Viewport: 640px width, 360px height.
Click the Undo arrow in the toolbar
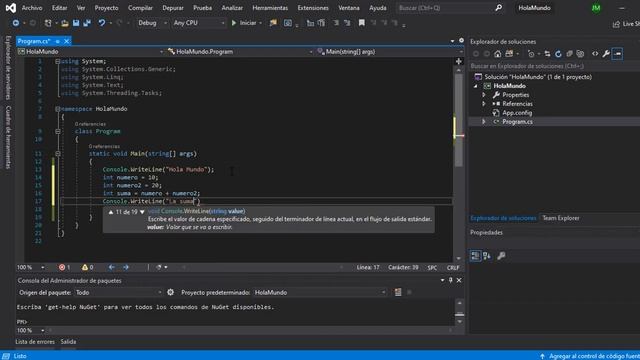click(x=102, y=23)
